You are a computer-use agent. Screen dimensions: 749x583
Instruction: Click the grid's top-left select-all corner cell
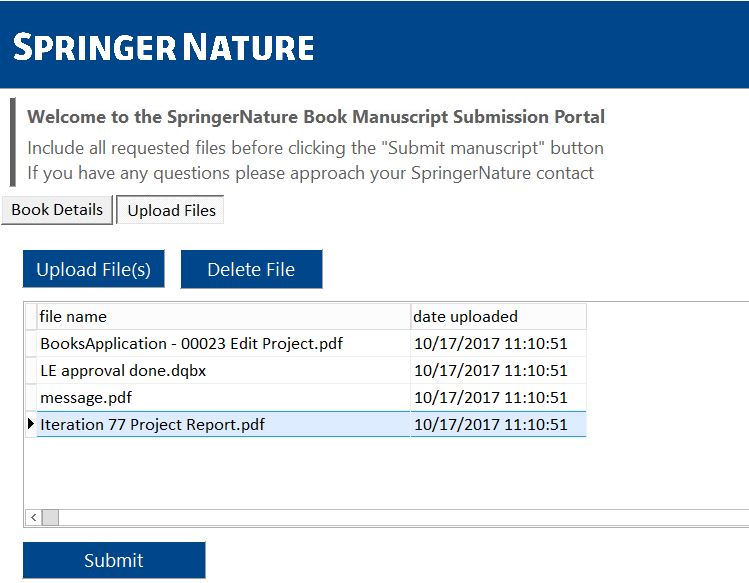coord(31,316)
